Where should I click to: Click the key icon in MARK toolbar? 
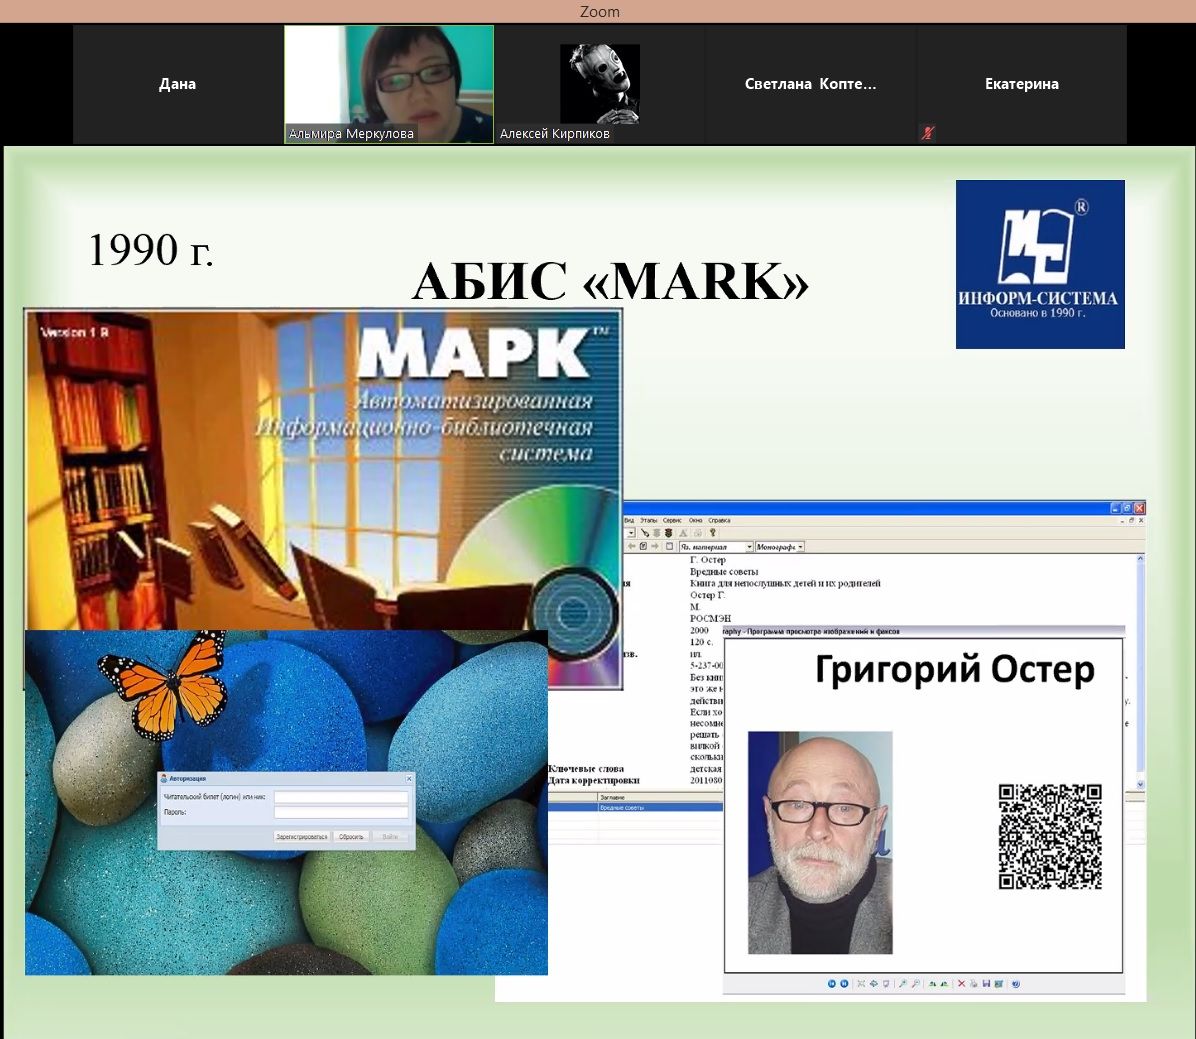[712, 533]
